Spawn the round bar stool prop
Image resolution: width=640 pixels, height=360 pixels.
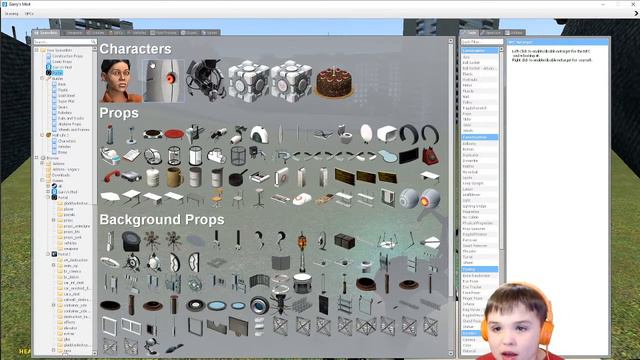click(259, 198)
